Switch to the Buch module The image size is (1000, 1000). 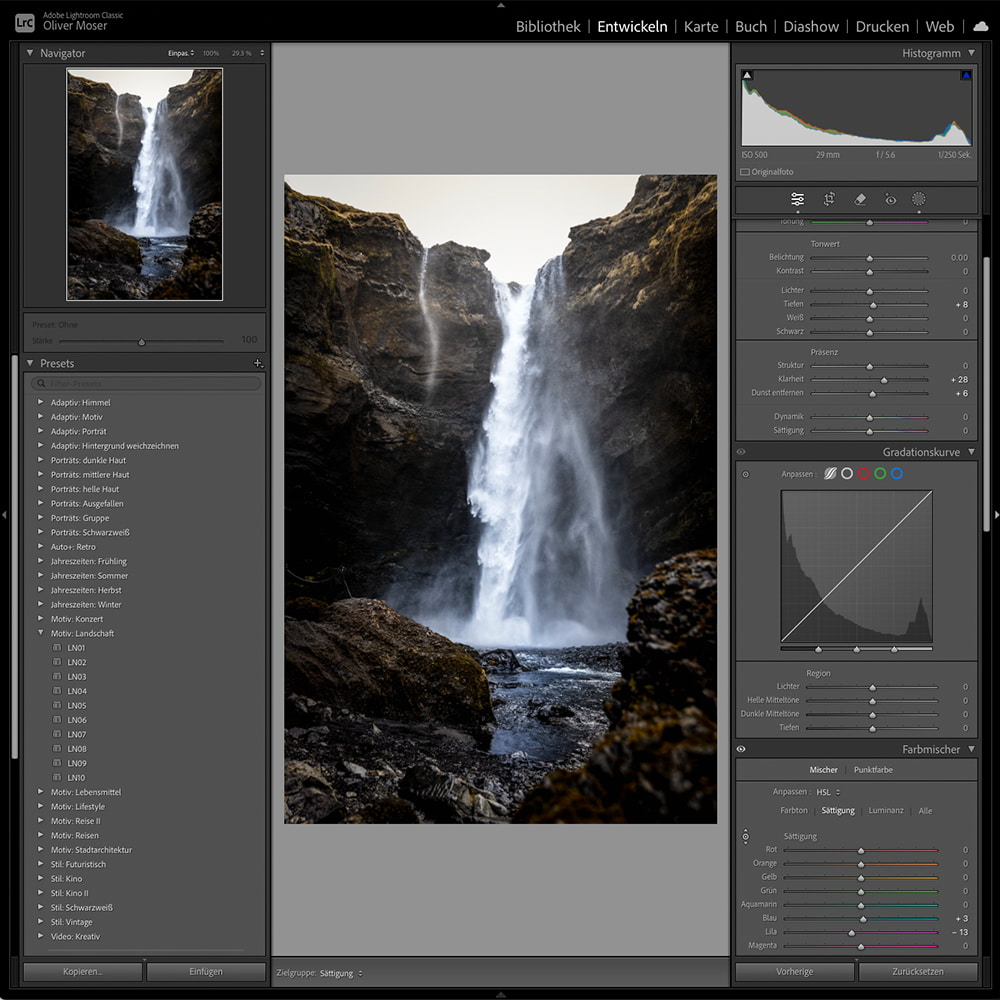click(751, 26)
